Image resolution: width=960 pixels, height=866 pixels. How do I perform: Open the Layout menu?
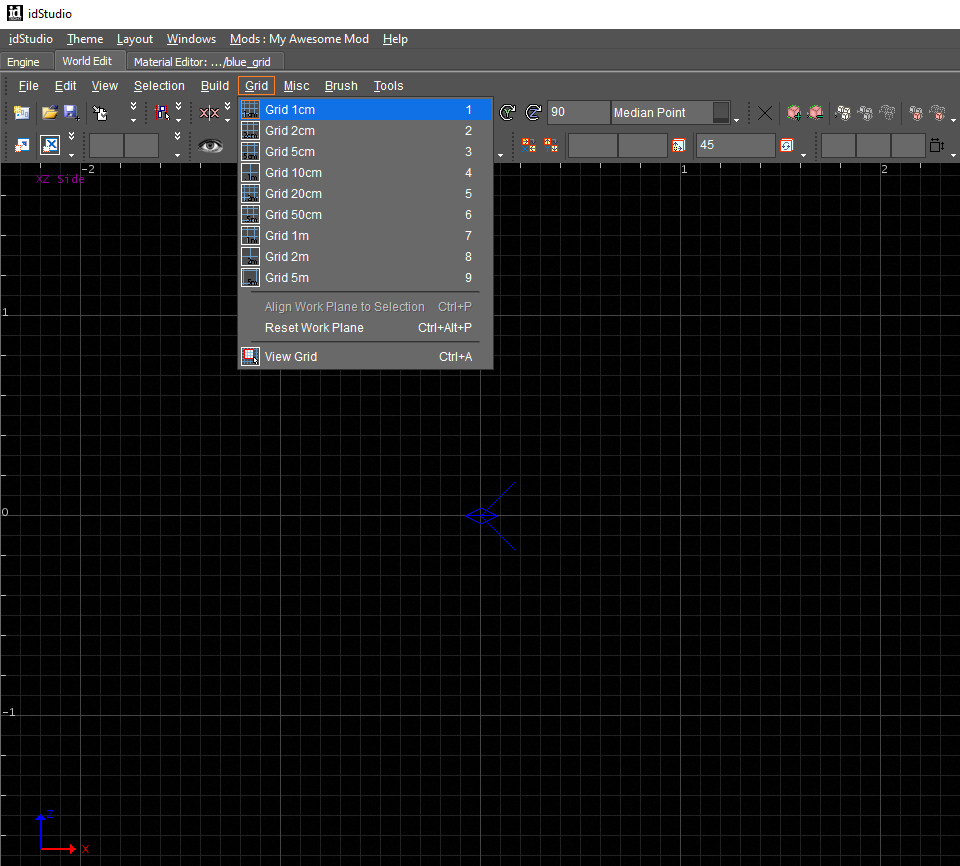(135, 39)
